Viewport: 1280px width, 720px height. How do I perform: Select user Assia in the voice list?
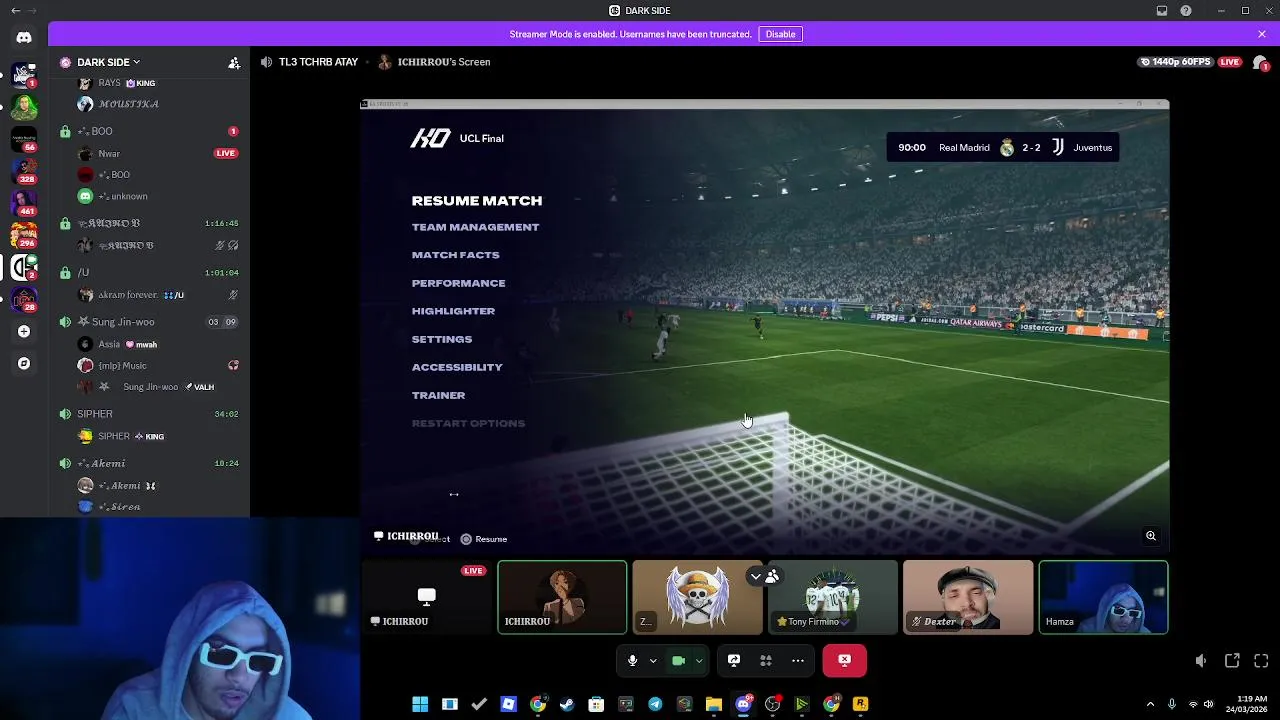click(x=158, y=344)
